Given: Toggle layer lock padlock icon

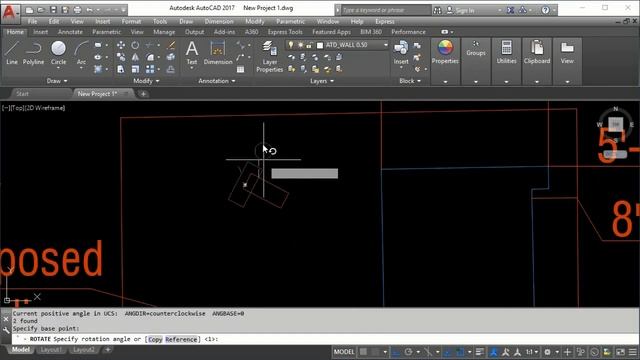Looking at the screenshot, I should (309, 45).
